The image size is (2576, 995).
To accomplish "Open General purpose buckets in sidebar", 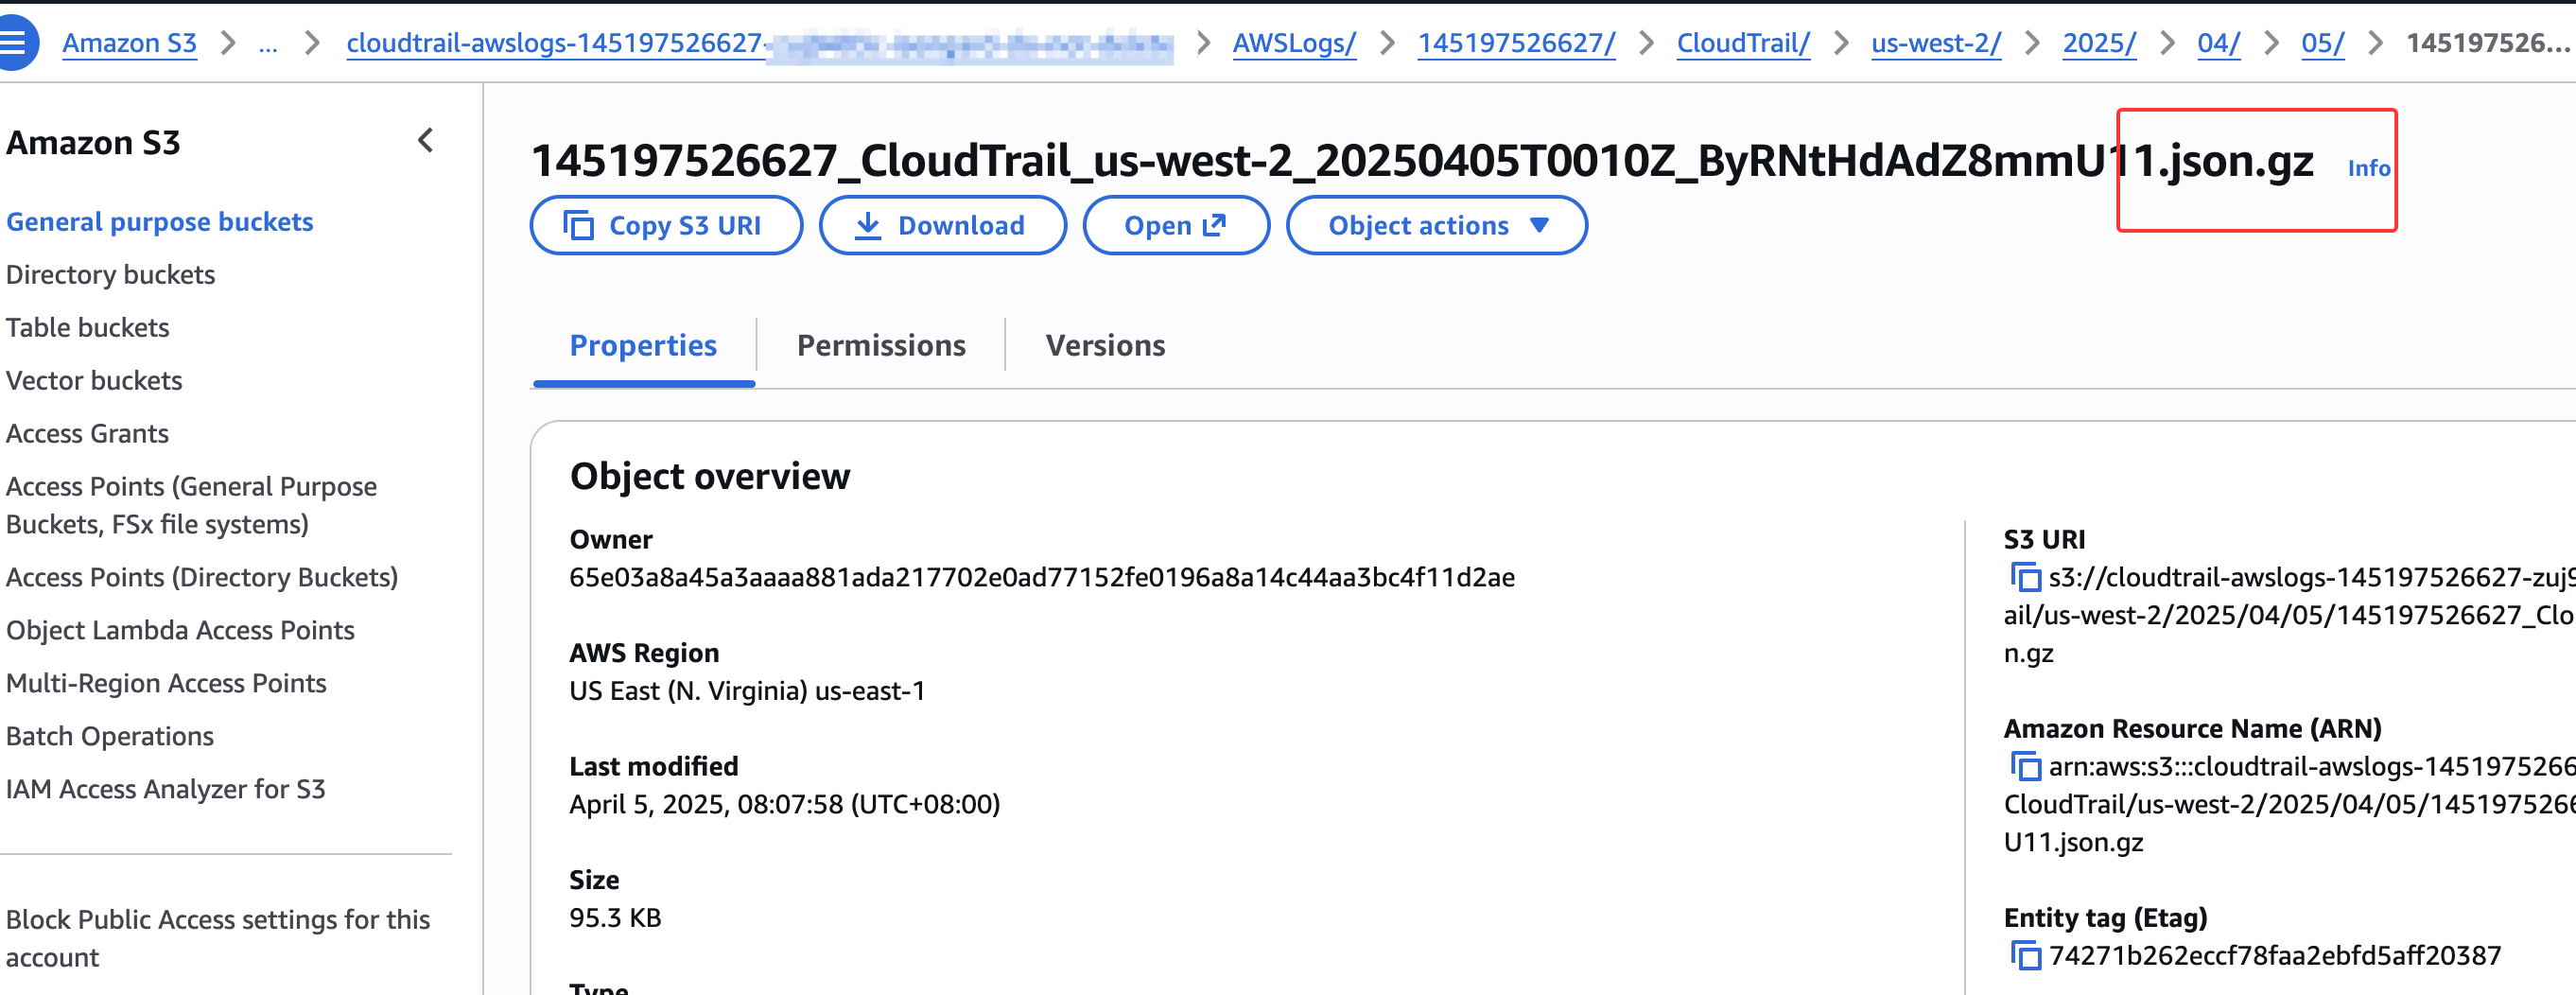I will coord(160,222).
